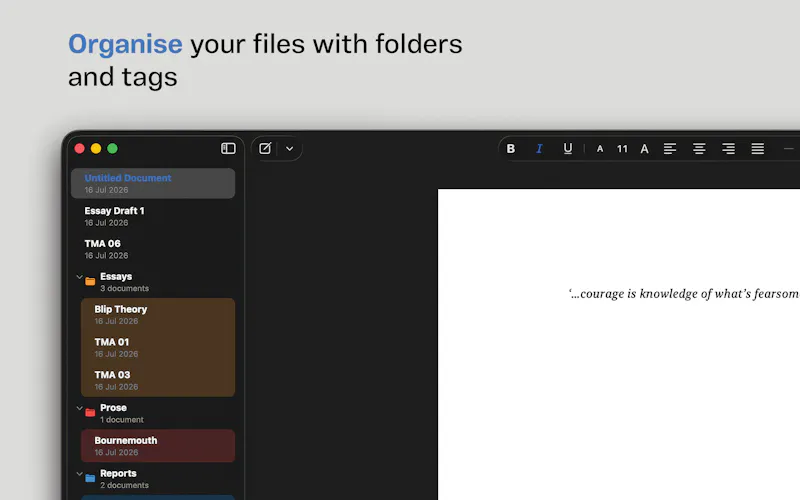Screen dimensions: 800x500
Task: Align text right
Action: coord(728,148)
